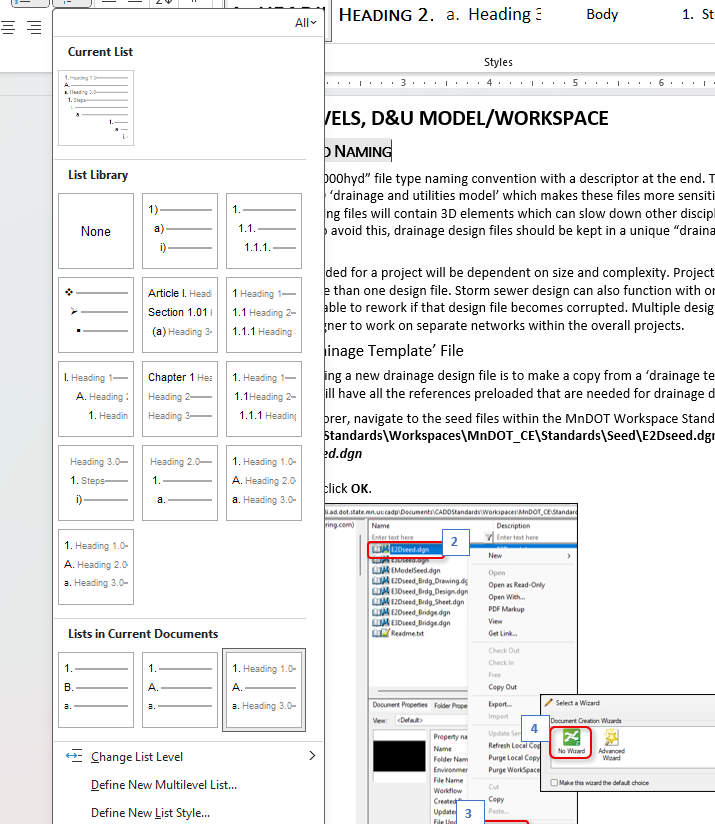Click the pictured View Default dropdown

coord(431,720)
